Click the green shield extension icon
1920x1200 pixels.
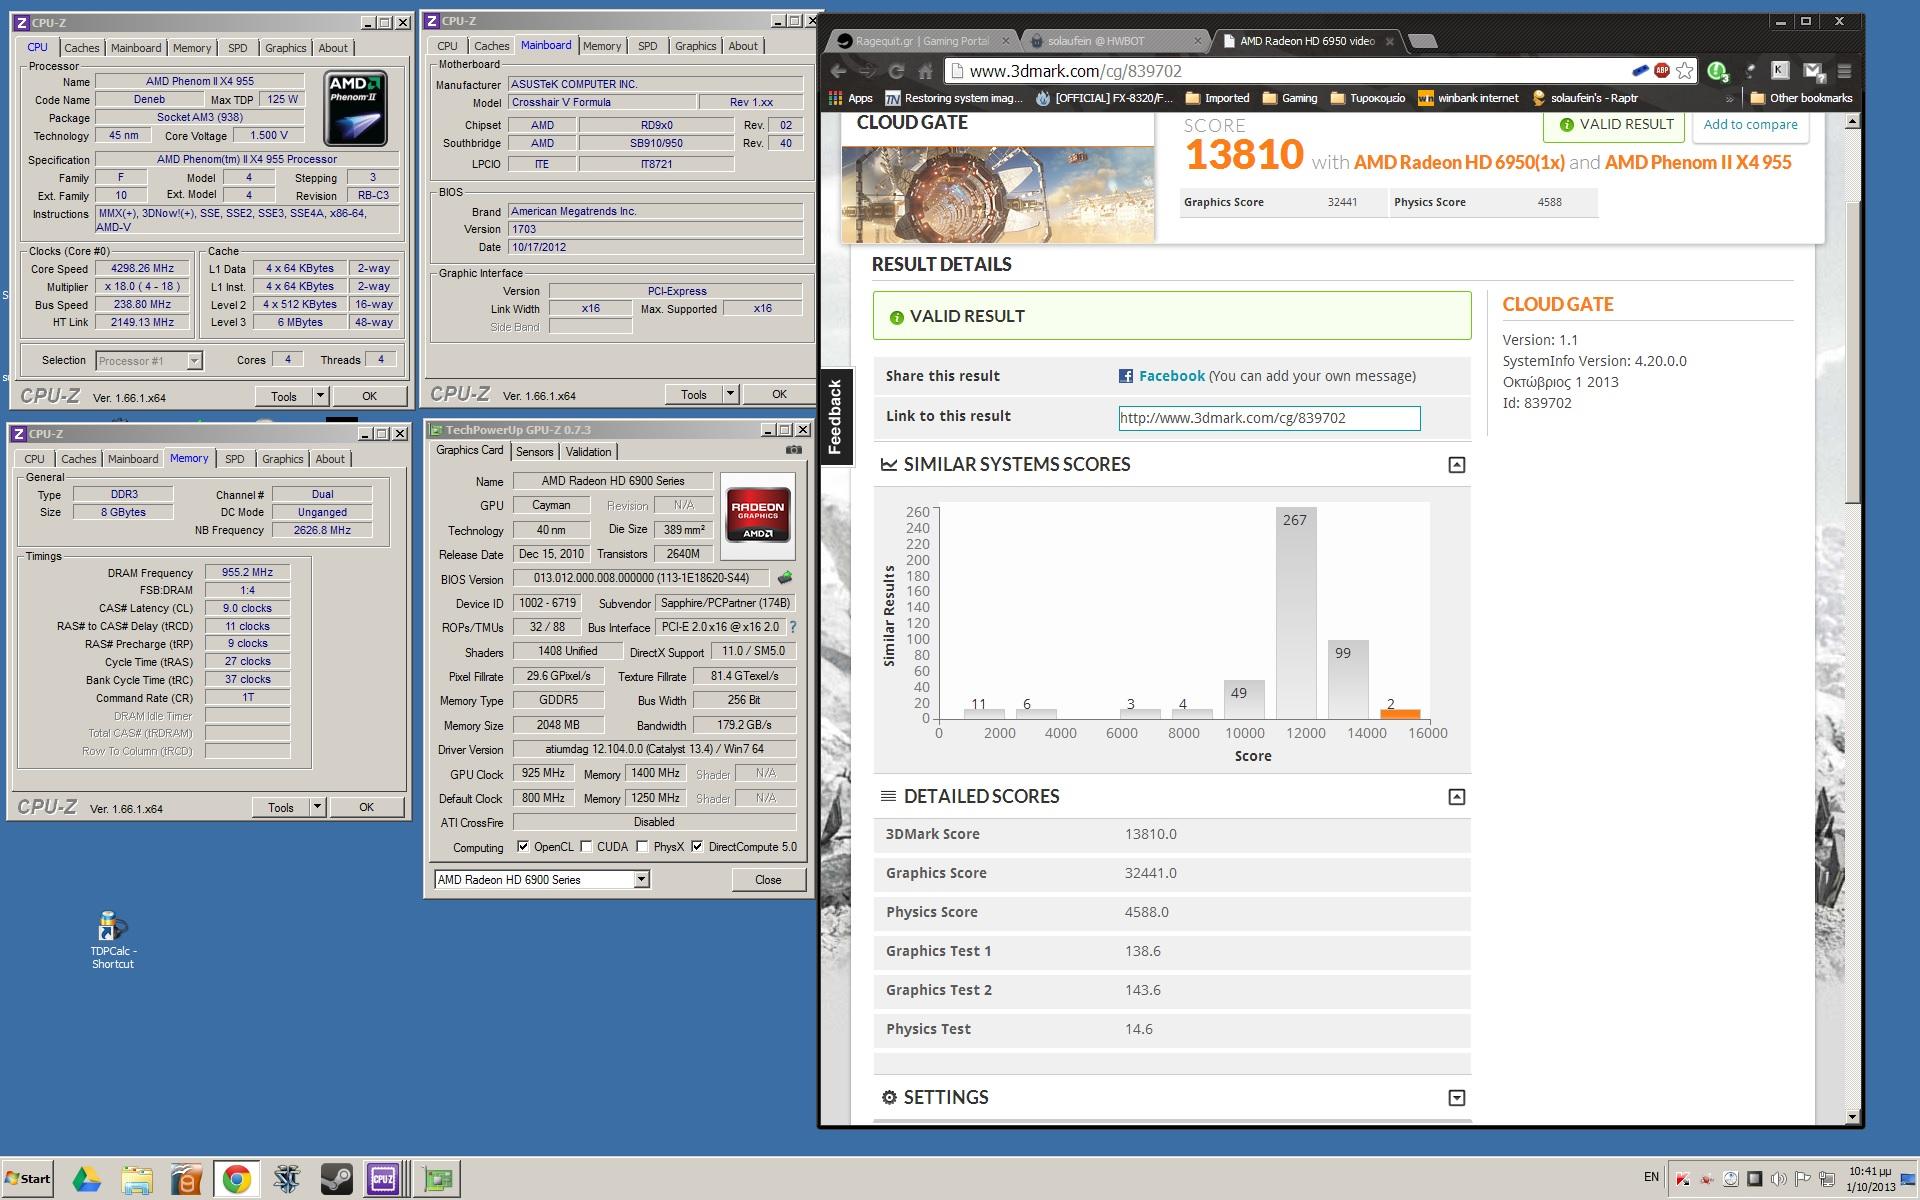pos(1718,71)
